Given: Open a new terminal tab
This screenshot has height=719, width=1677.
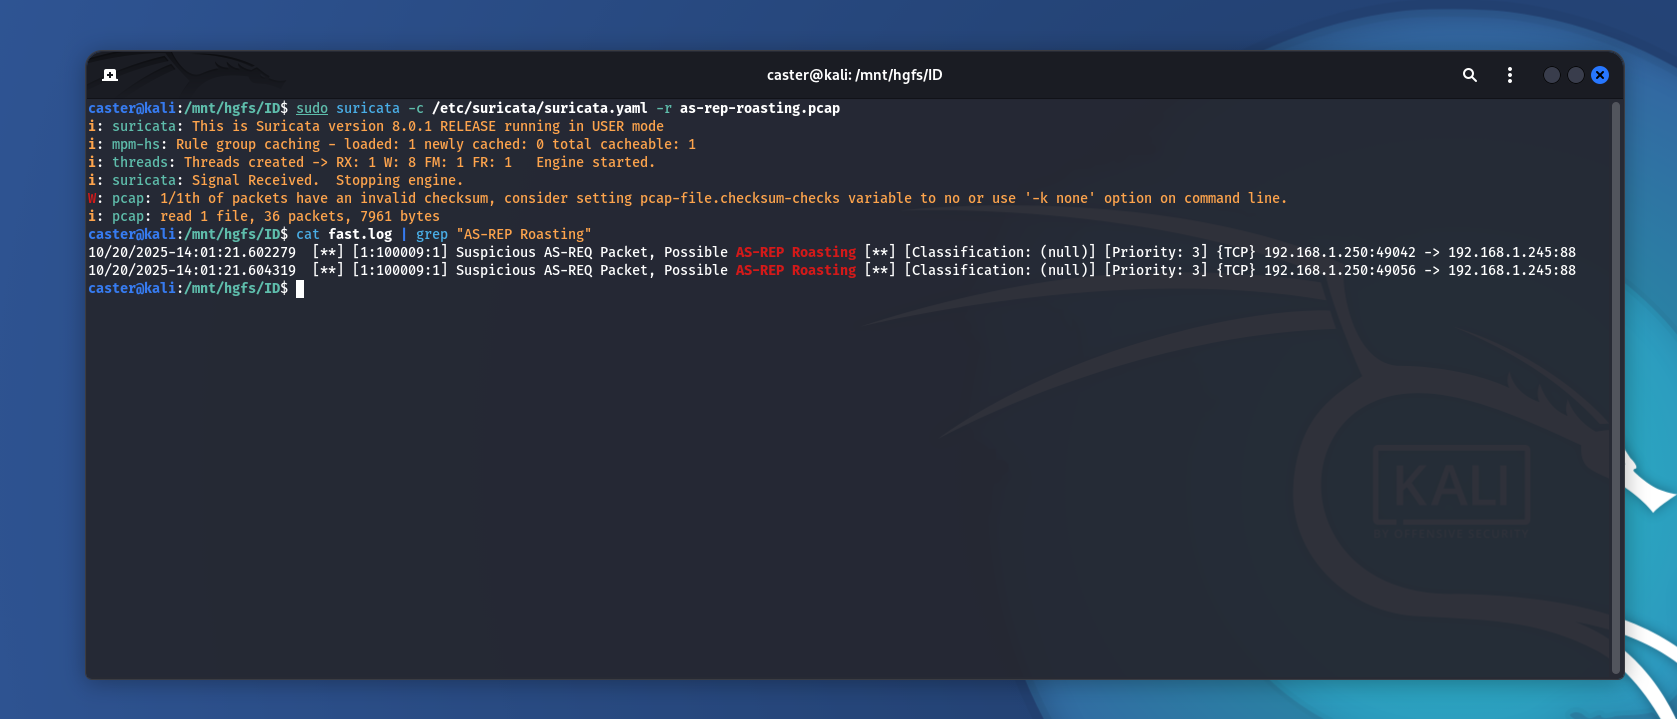Looking at the screenshot, I should click(x=110, y=75).
